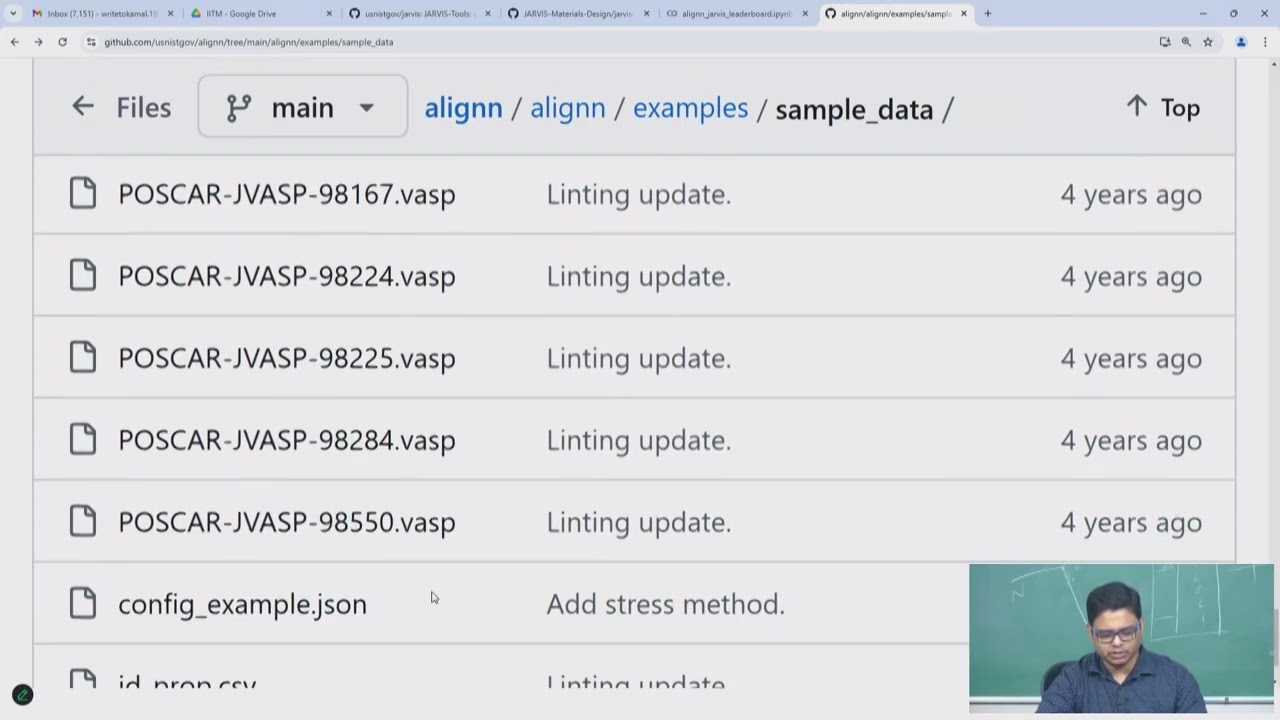Open the second alignn folder breadcrumb
The height and width of the screenshot is (720, 1280).
[568, 108]
